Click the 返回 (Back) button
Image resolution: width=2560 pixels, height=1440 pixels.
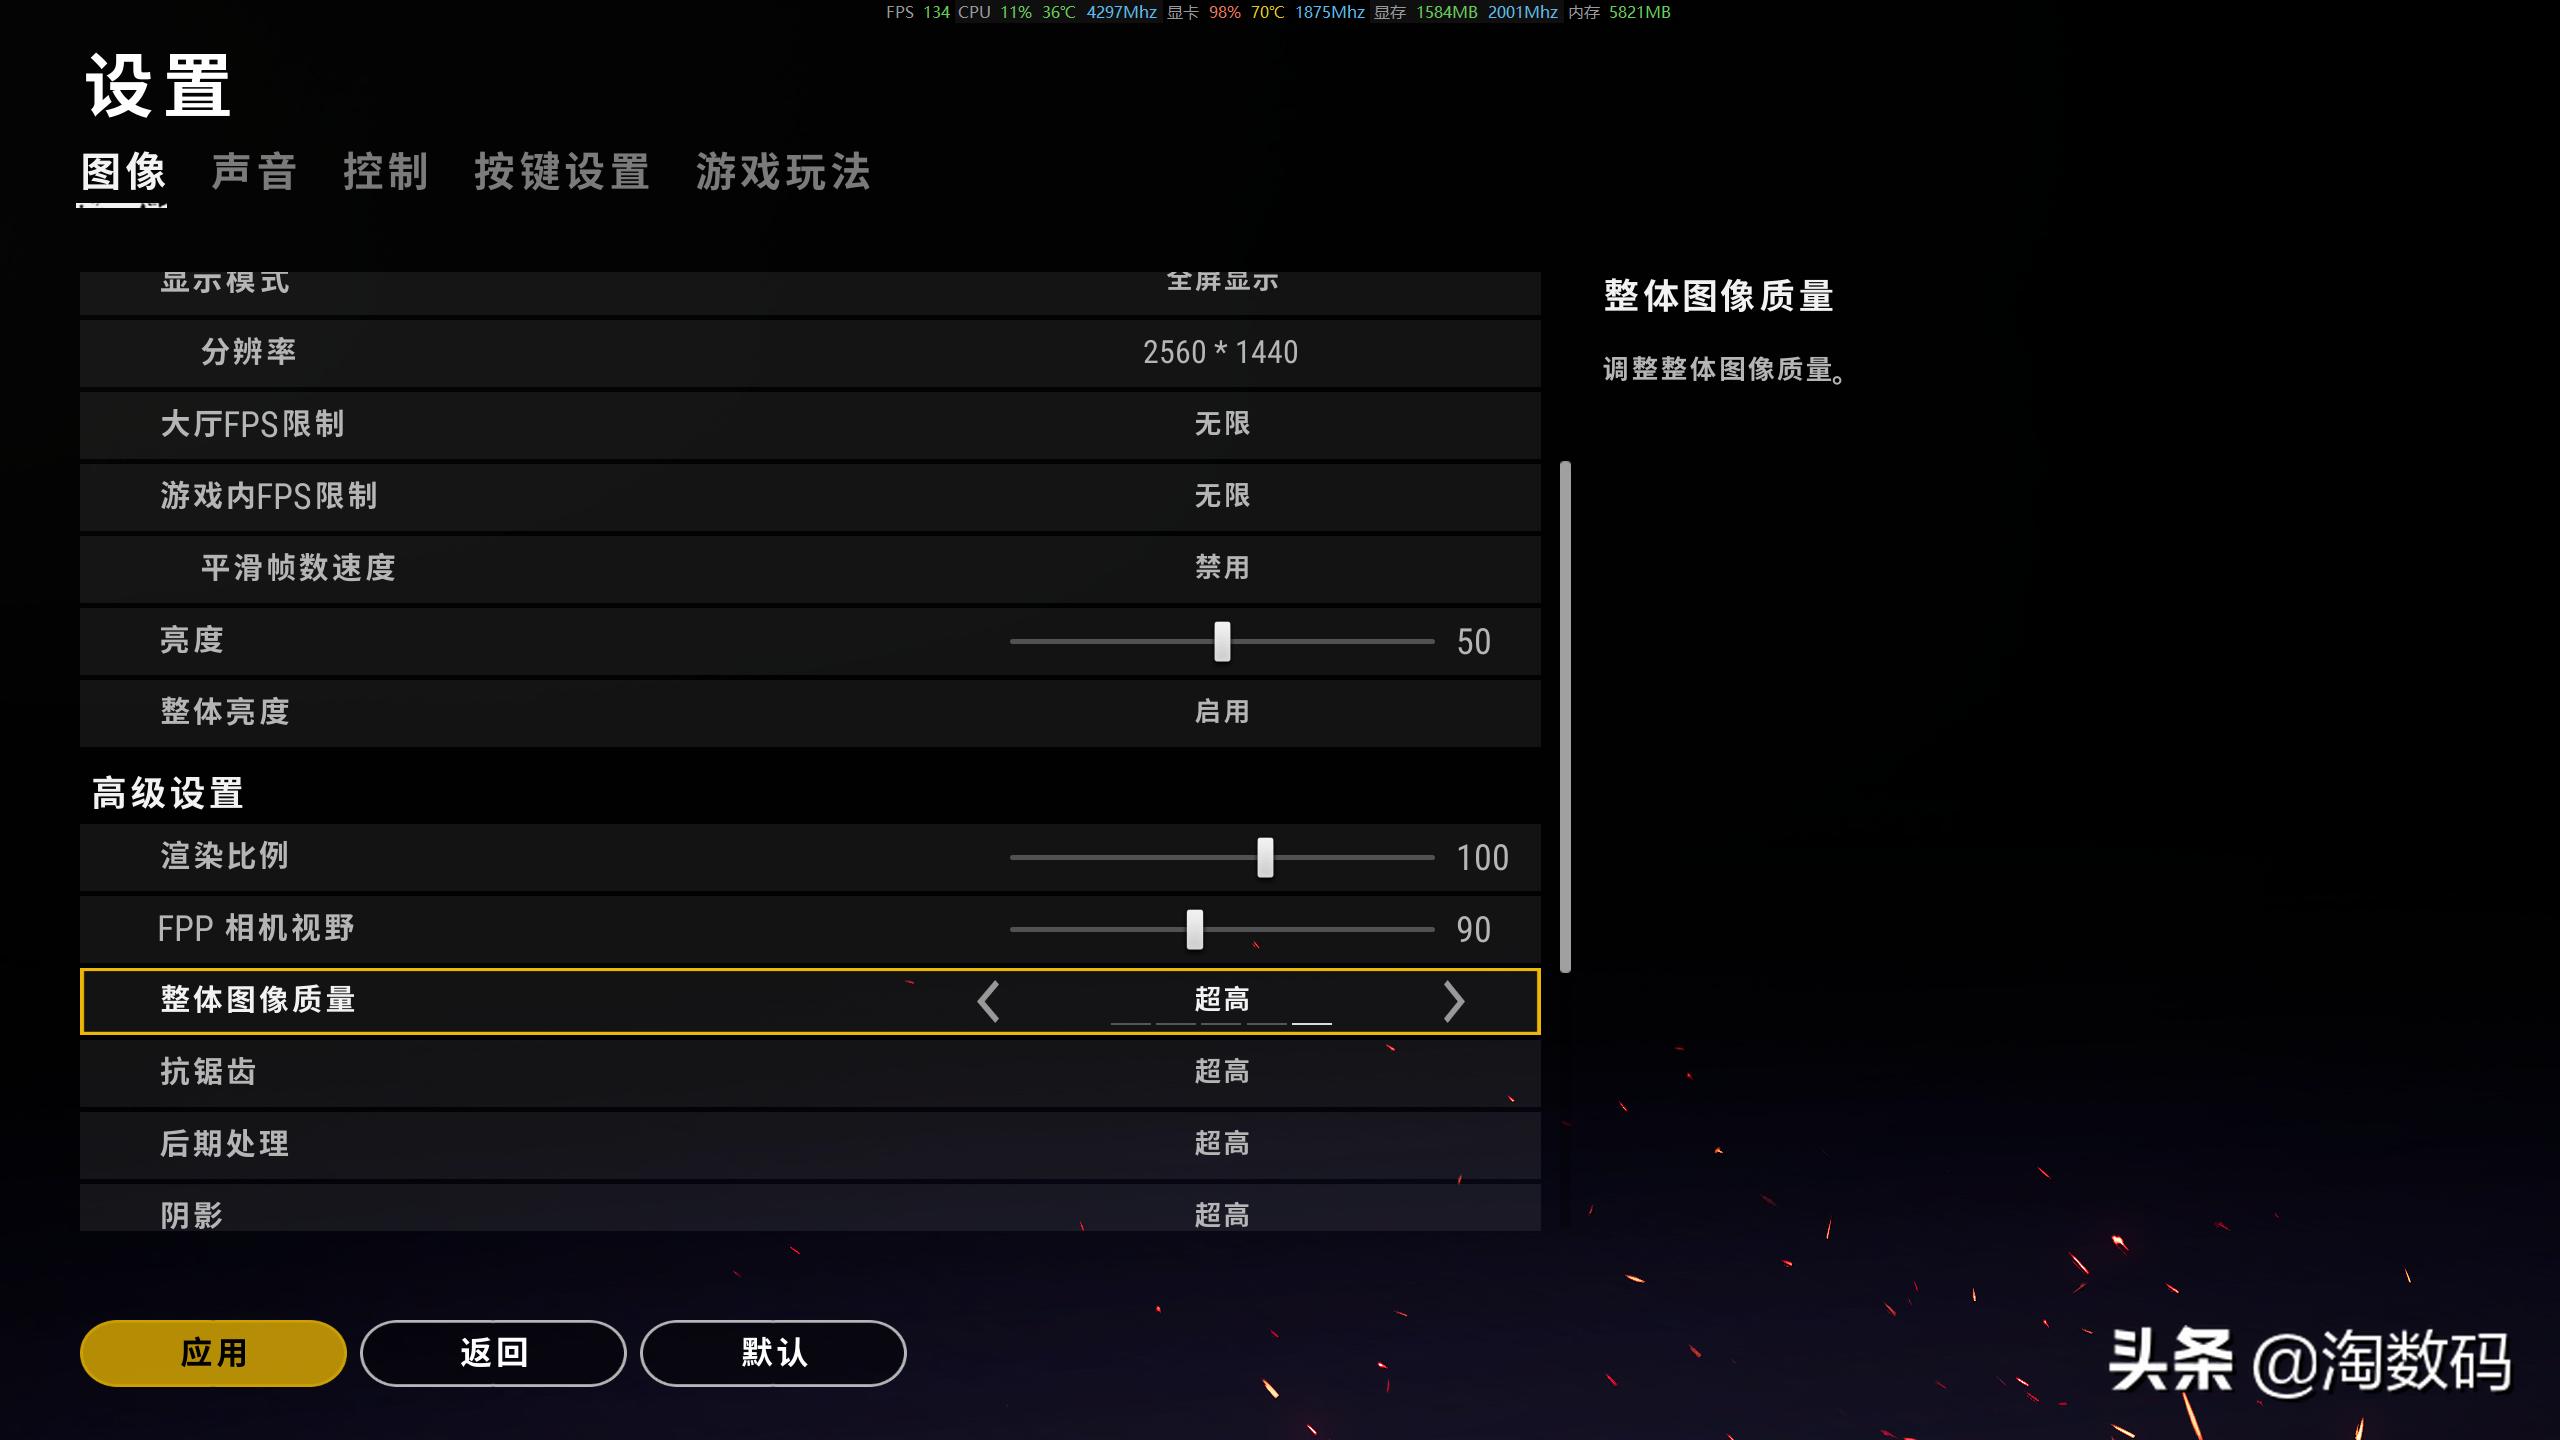click(494, 1352)
